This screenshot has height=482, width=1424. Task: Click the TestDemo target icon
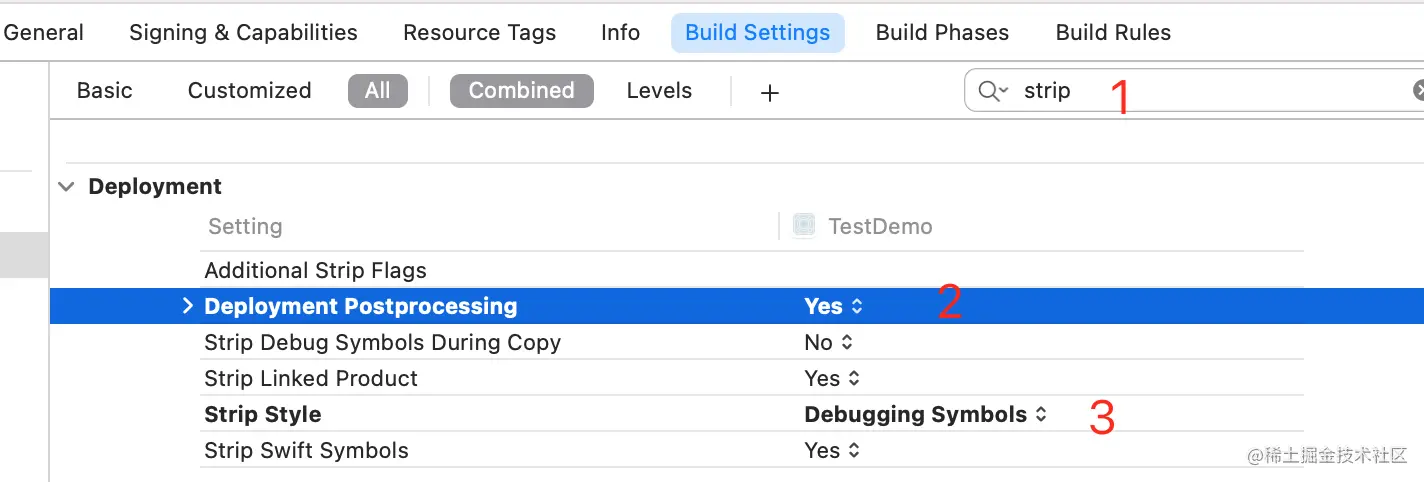[803, 226]
